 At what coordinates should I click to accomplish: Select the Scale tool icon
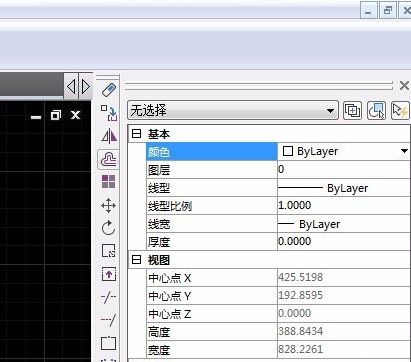(x=109, y=251)
